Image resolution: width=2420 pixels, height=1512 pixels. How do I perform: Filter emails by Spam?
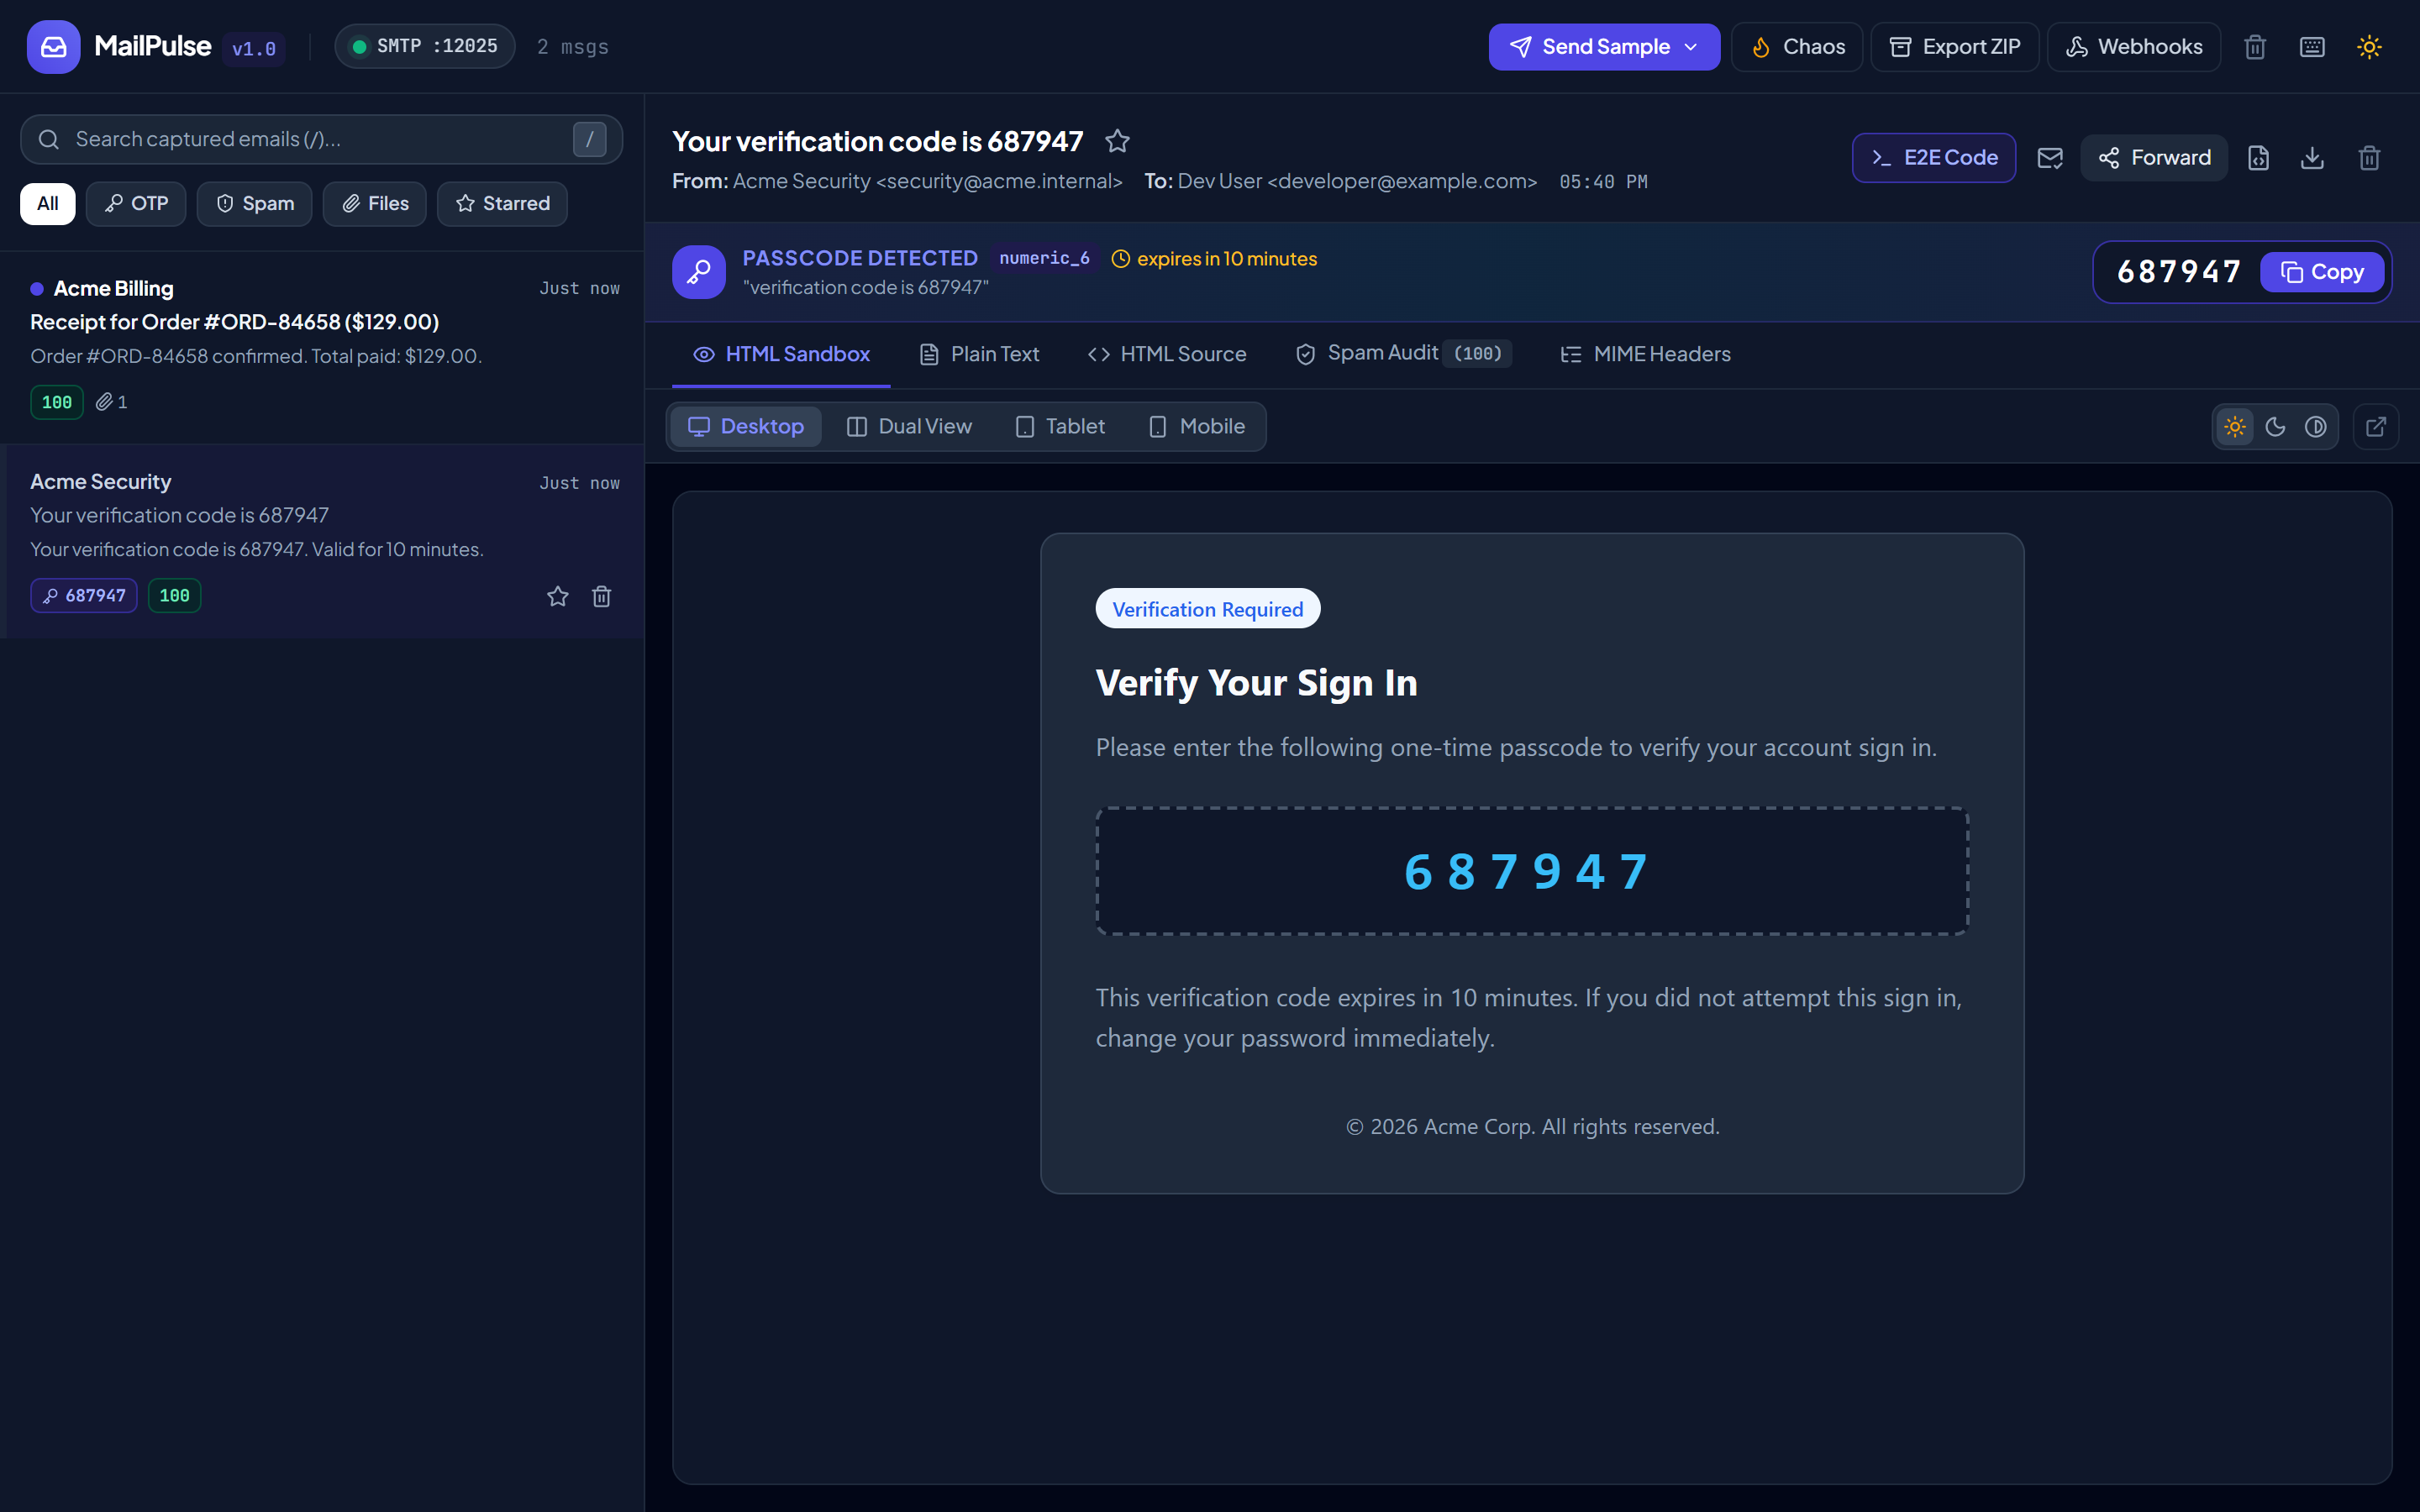coord(255,204)
